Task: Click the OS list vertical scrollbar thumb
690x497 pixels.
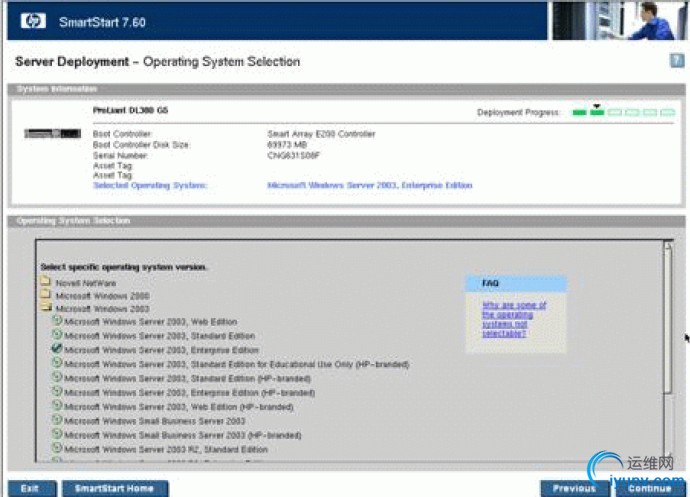Action: (x=668, y=321)
